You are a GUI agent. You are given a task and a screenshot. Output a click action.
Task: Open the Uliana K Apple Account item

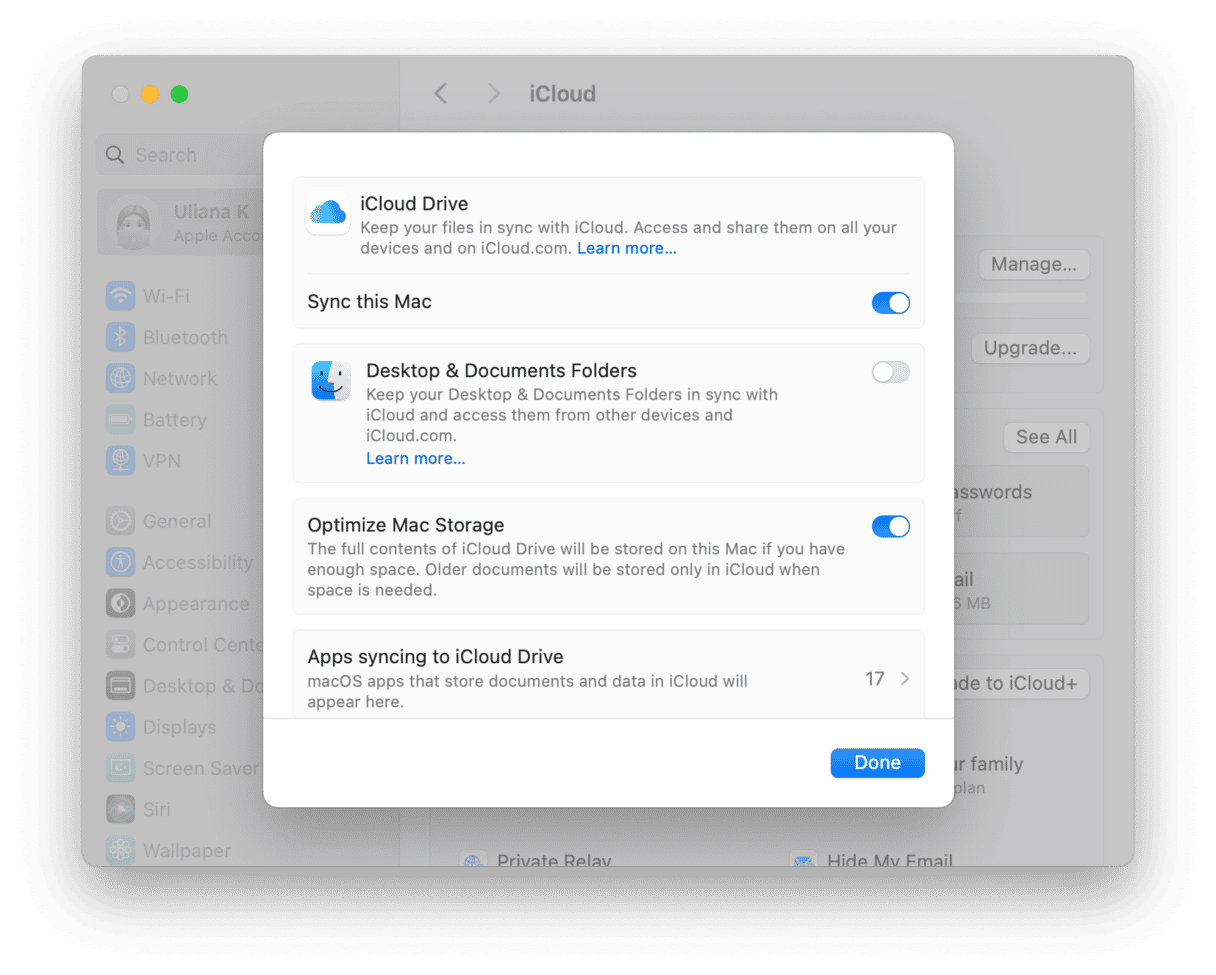click(180, 223)
